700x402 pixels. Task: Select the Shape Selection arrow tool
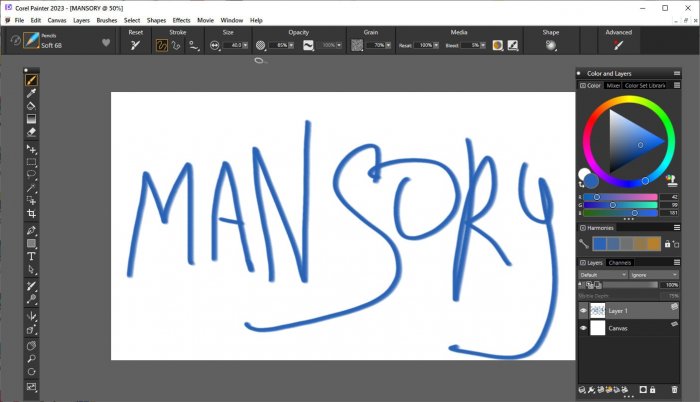(31, 269)
